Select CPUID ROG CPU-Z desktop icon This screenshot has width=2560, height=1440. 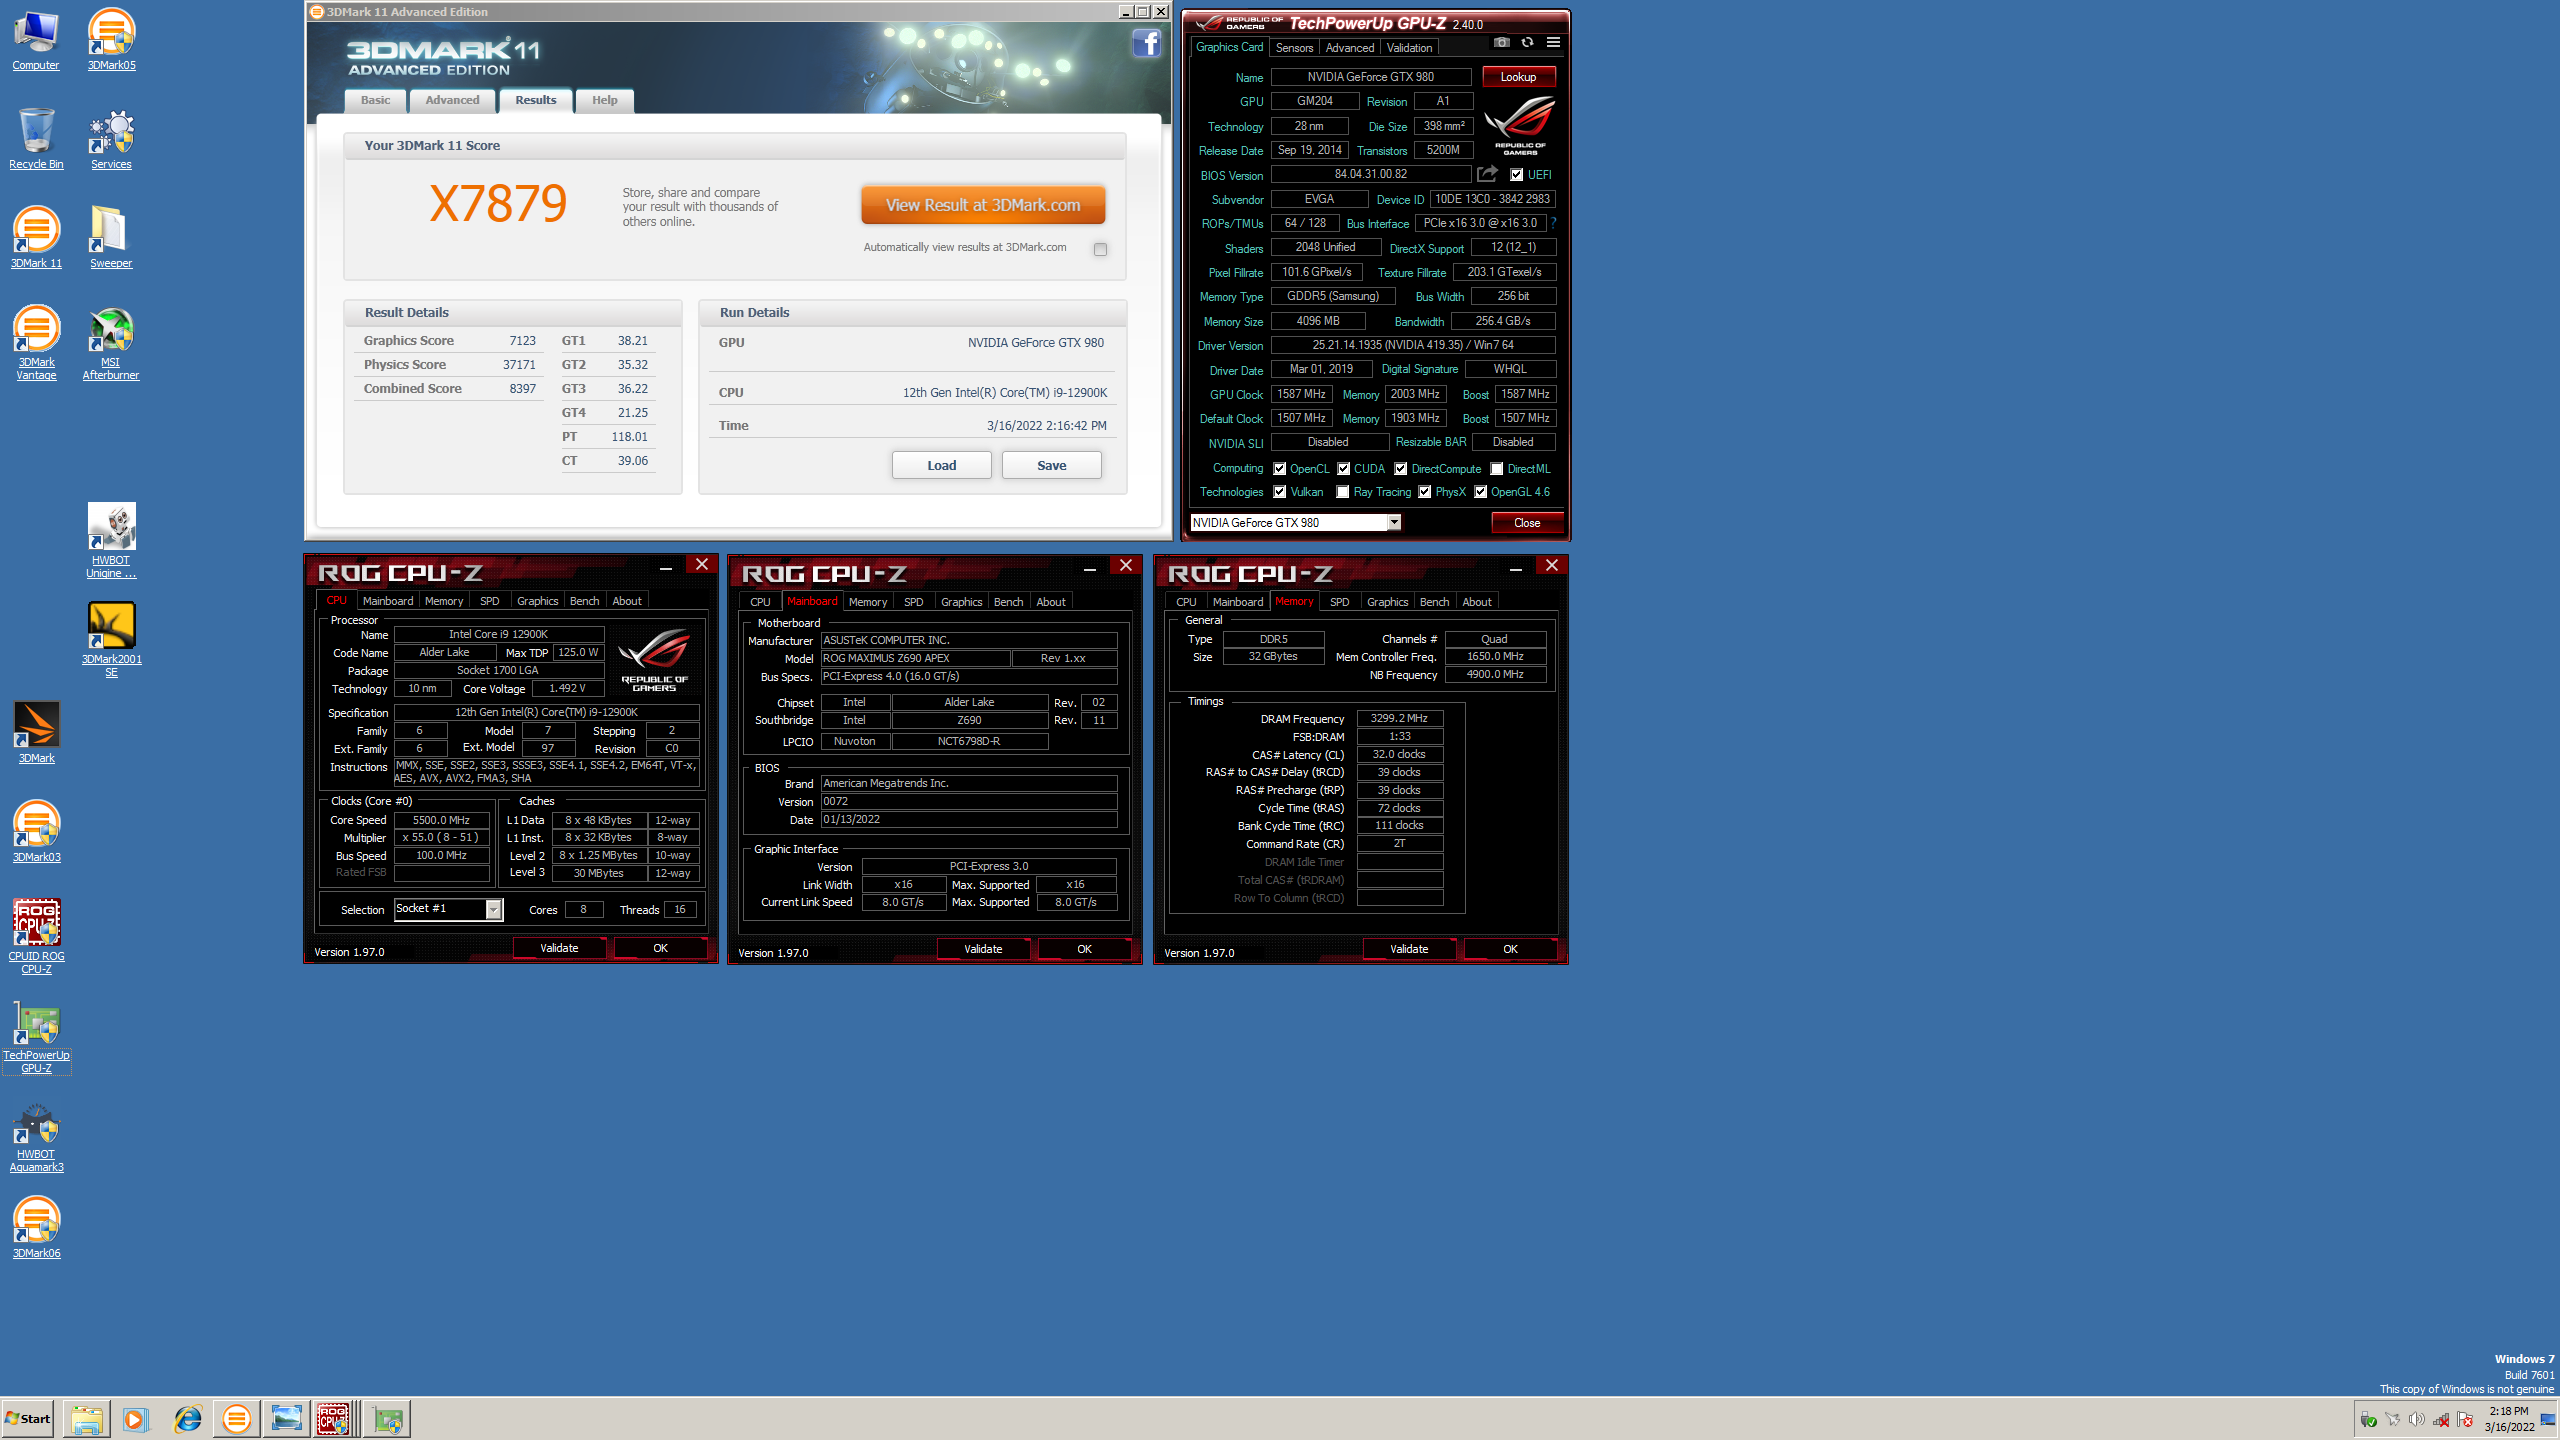tap(36, 937)
